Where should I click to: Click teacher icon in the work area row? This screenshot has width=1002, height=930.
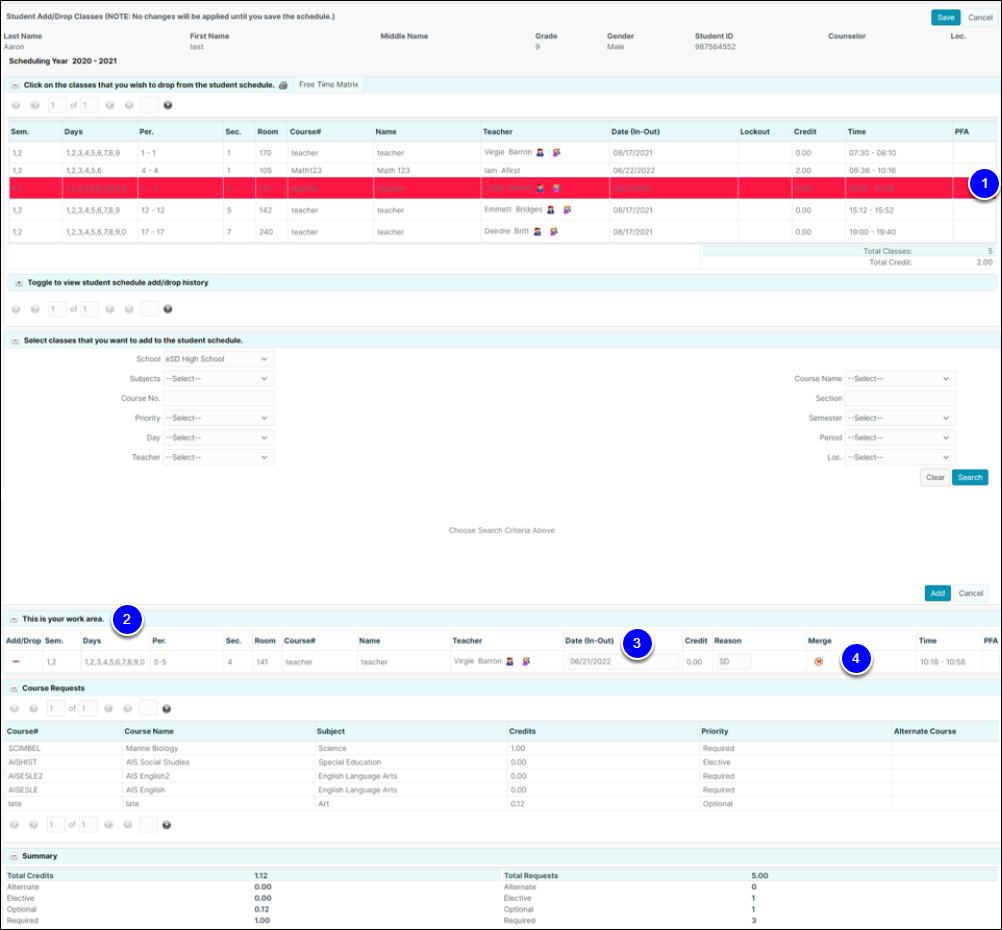tap(510, 662)
